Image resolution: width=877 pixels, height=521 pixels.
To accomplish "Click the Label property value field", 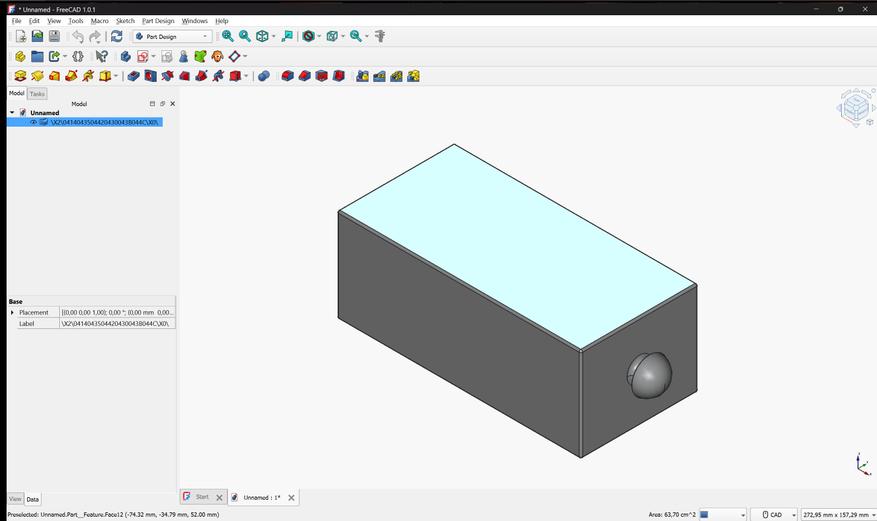I will [117, 324].
